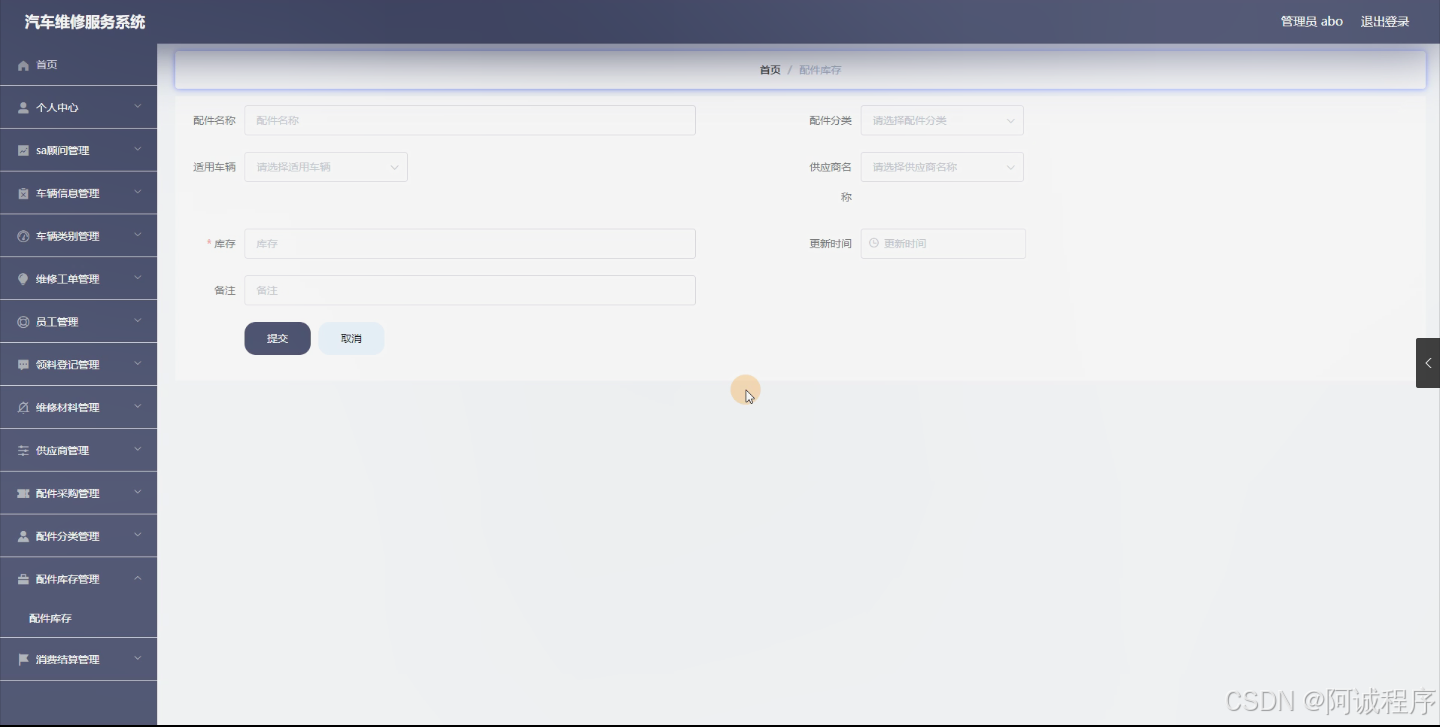Open the 配件采购管理 menu

(x=78, y=494)
